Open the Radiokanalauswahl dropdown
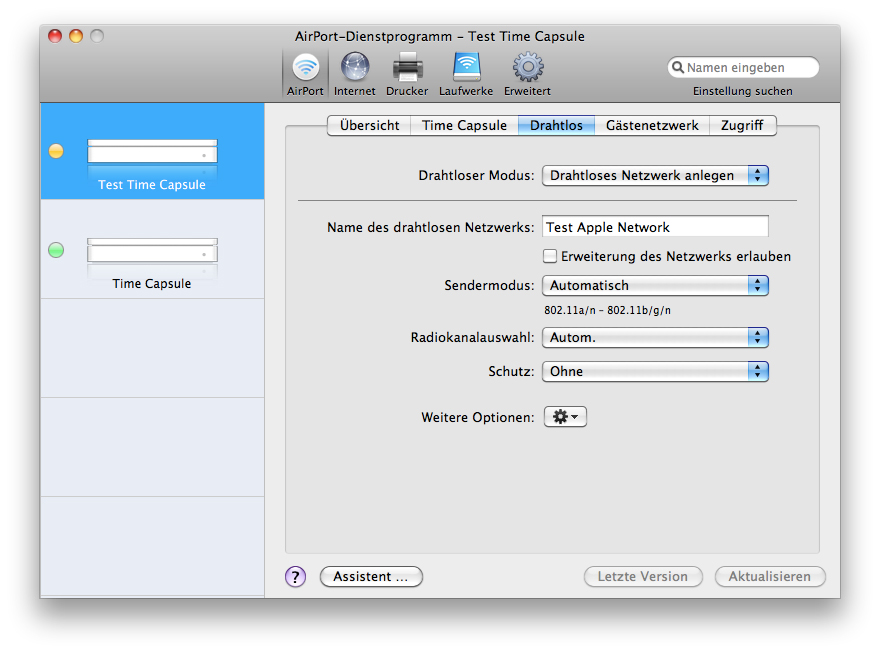 tap(655, 337)
